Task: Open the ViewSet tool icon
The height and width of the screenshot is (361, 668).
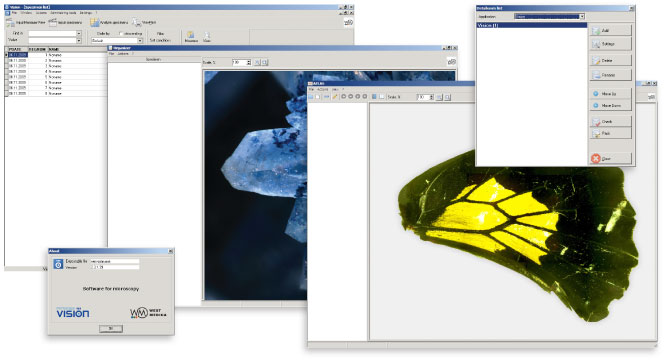Action: click(x=136, y=22)
